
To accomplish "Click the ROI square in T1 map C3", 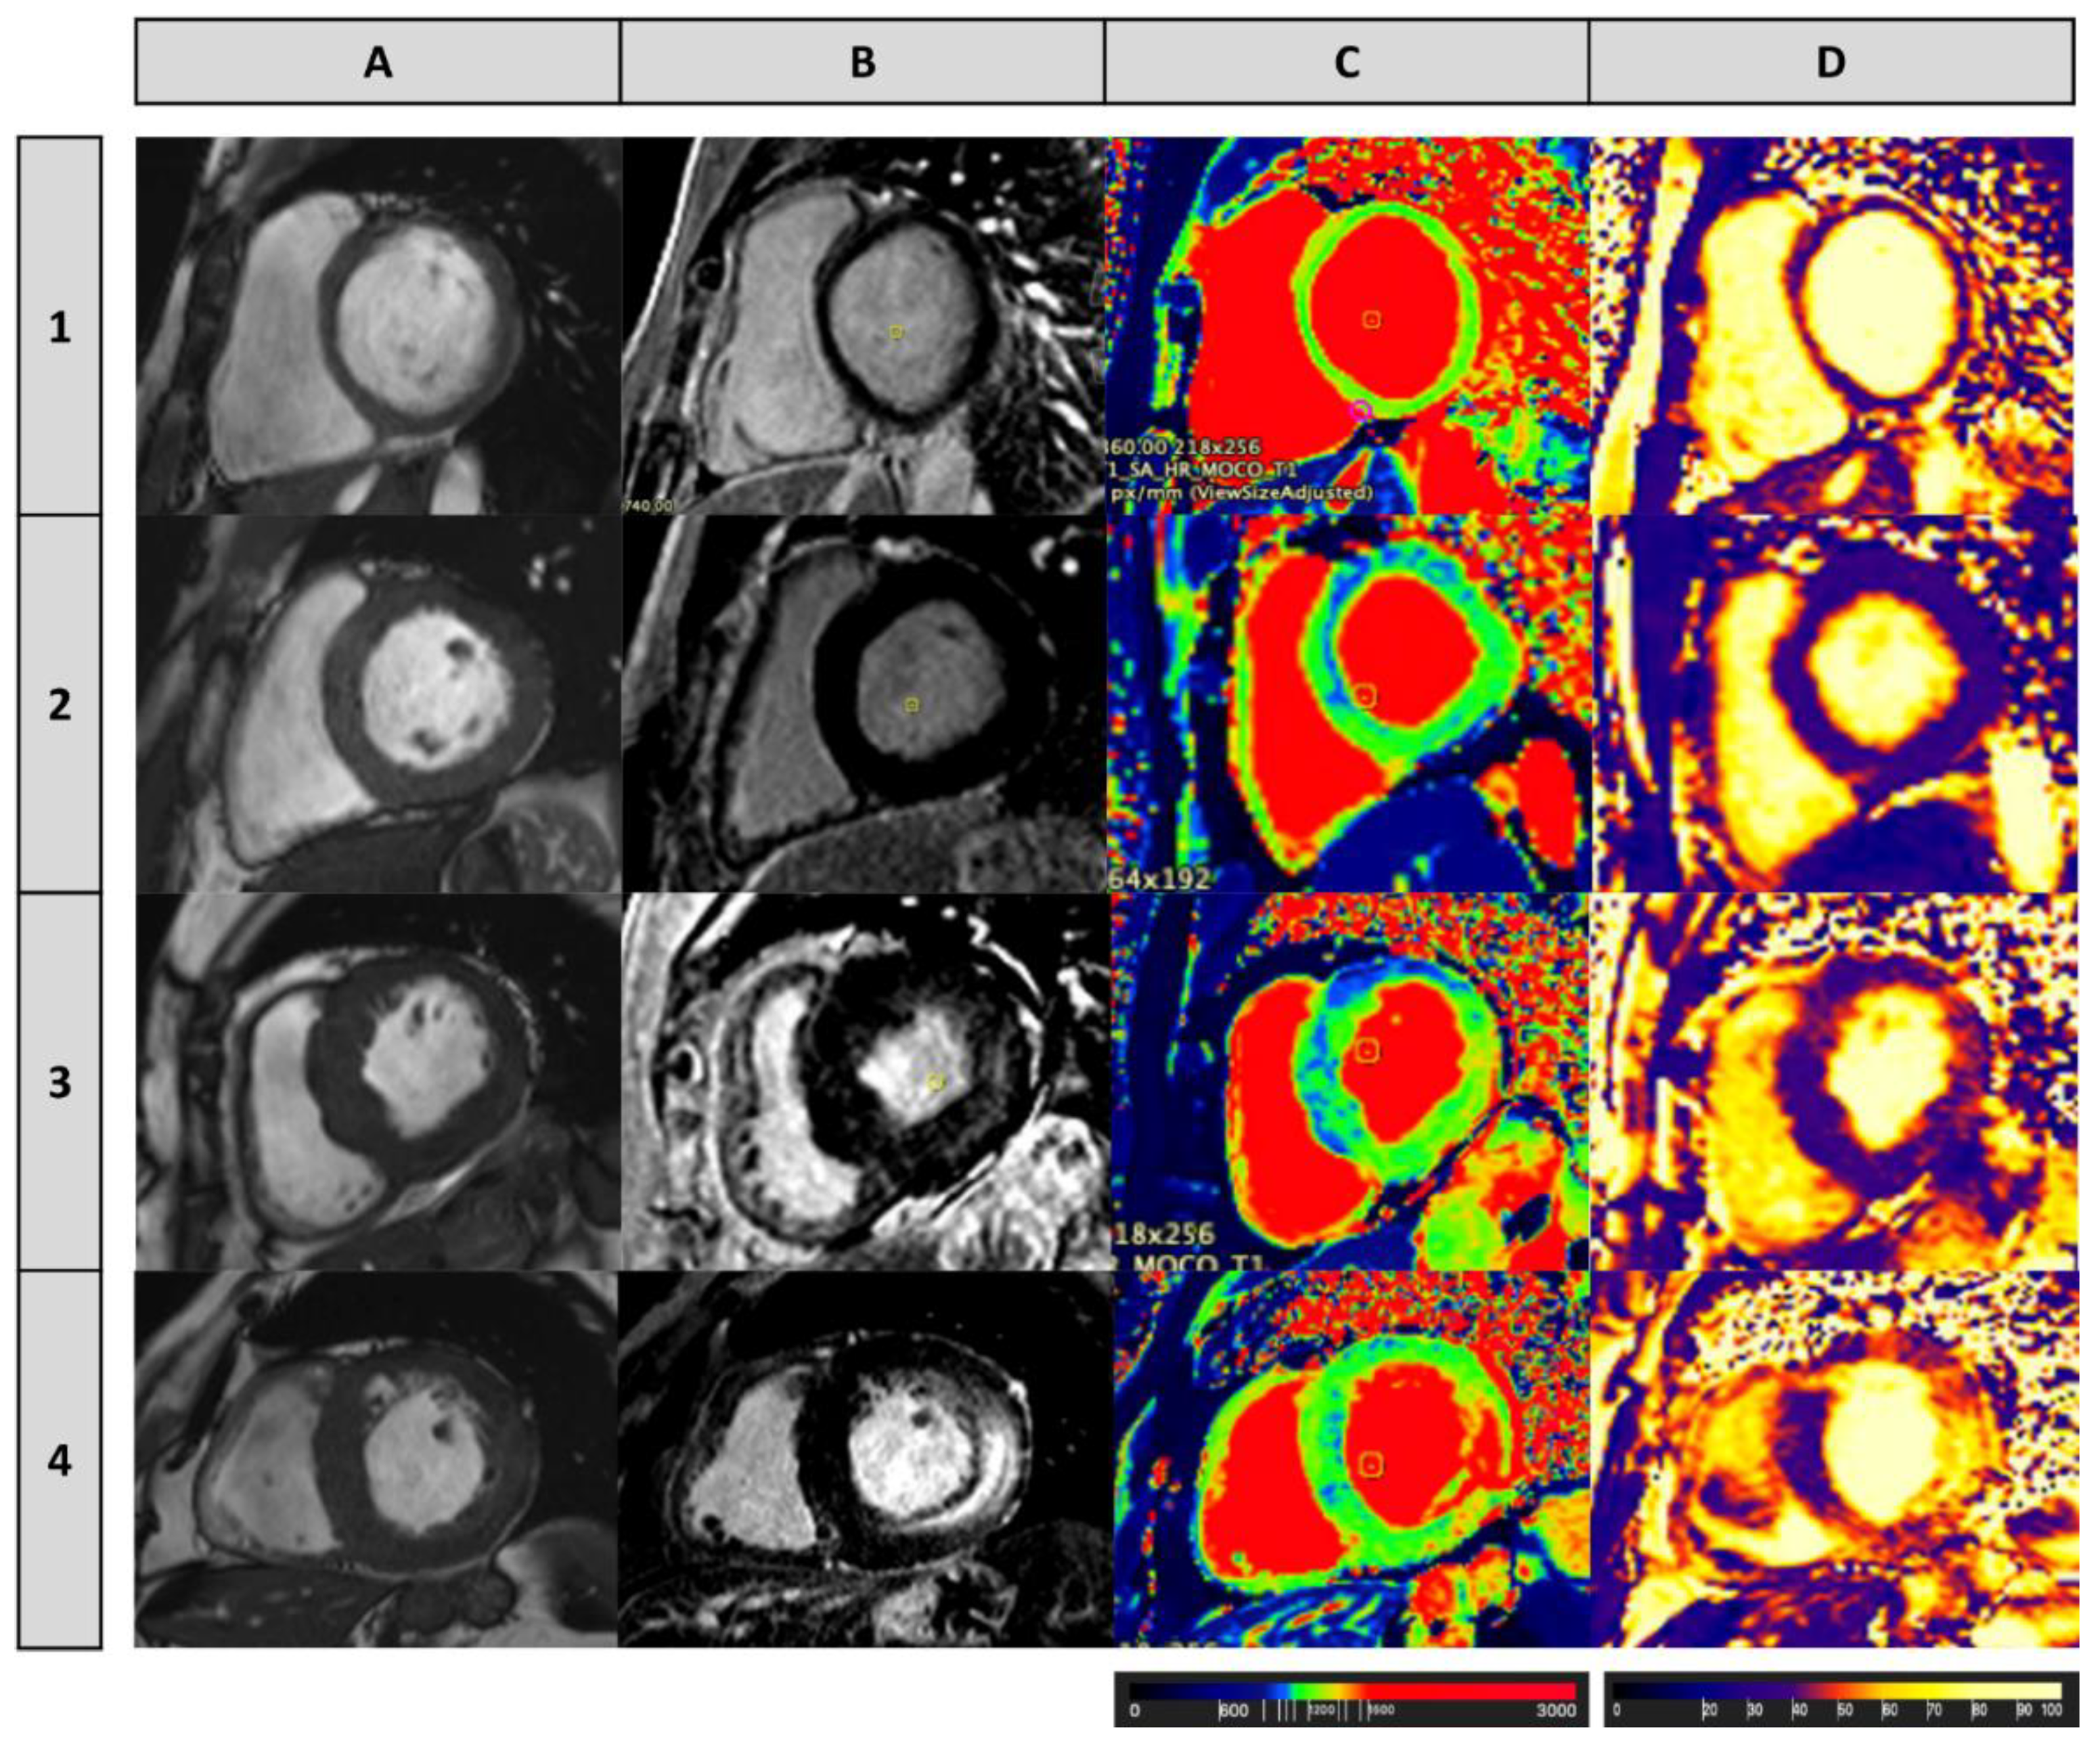I will click(x=1368, y=1049).
